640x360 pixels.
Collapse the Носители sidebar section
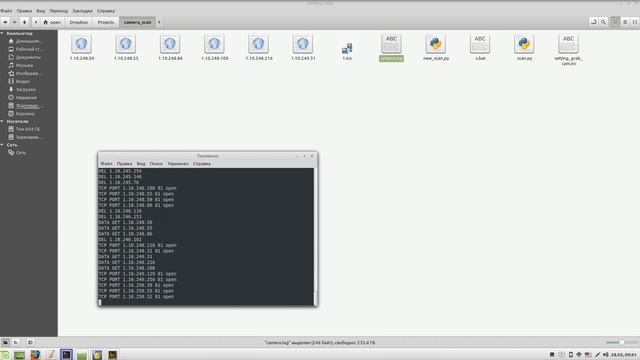pos(2,121)
